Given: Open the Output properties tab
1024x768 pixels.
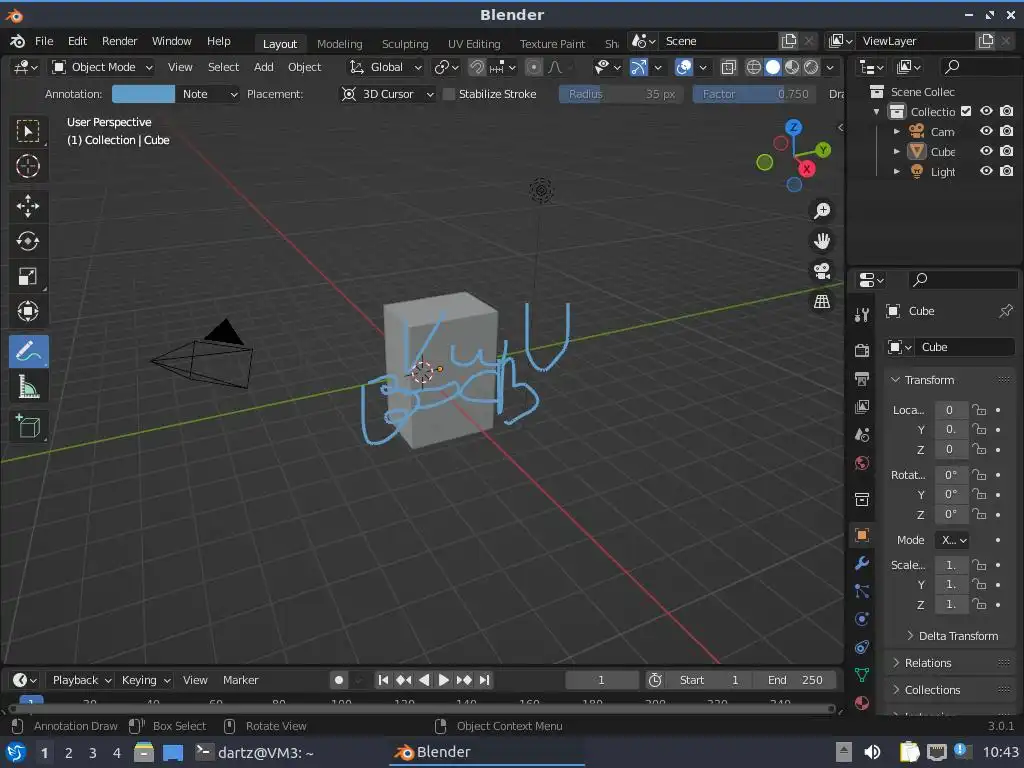Looking at the screenshot, I should (862, 379).
